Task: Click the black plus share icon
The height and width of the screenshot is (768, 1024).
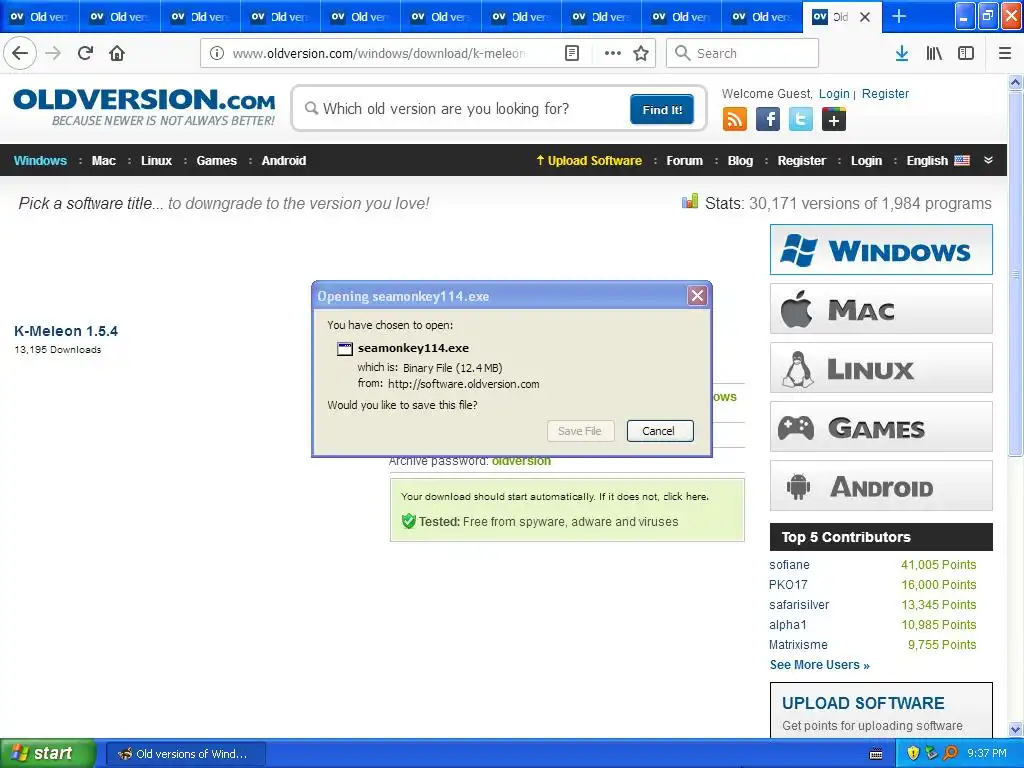Action: (834, 120)
